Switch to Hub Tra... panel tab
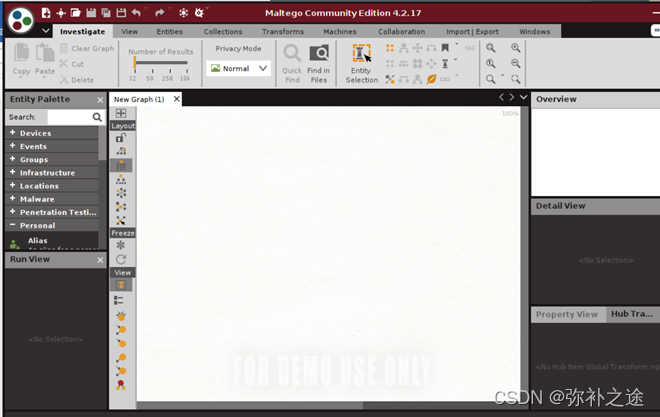Image resolution: width=660 pixels, height=417 pixels. point(632,314)
